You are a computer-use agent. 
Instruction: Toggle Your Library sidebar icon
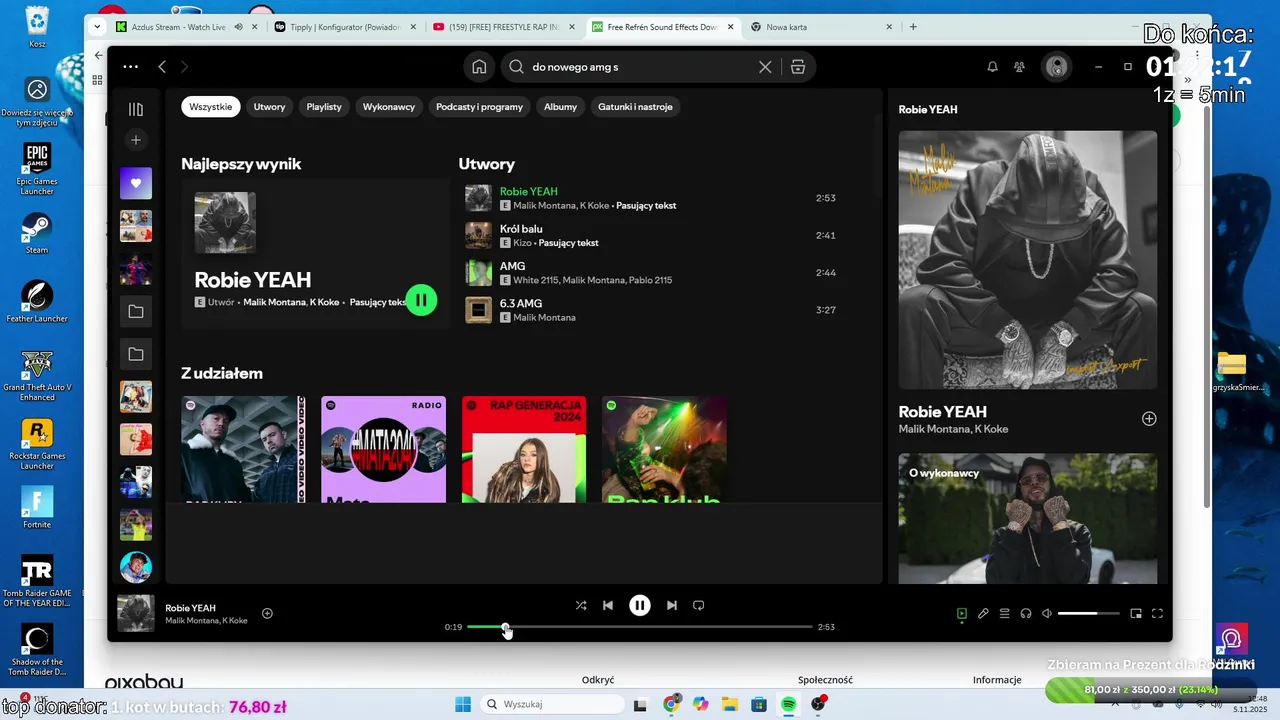pos(136,109)
